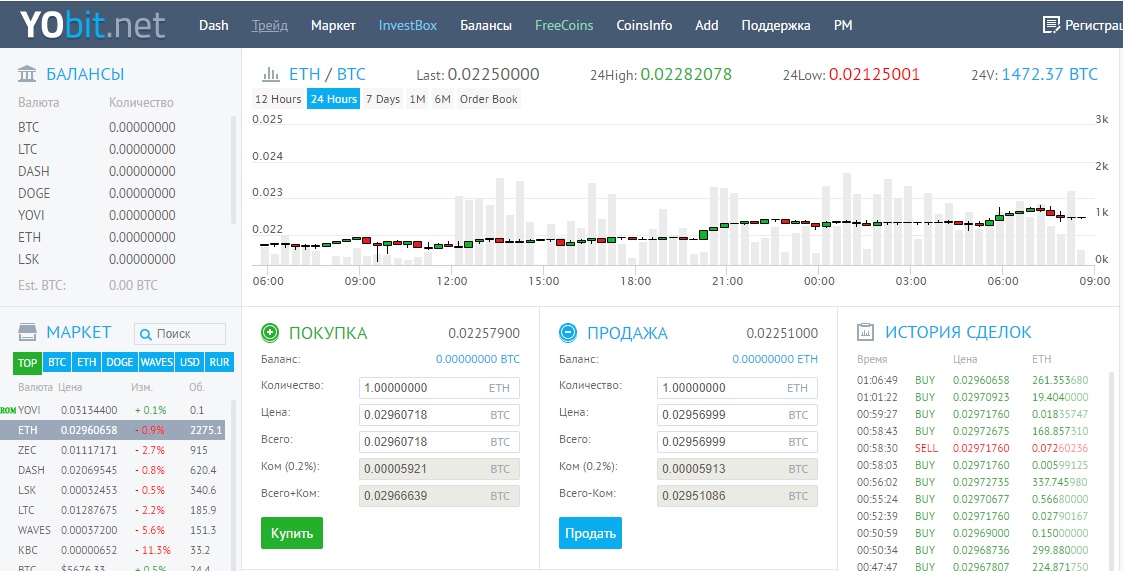This screenshot has width=1123, height=571.
Task: Select the USD market tab
Action: 190,363
